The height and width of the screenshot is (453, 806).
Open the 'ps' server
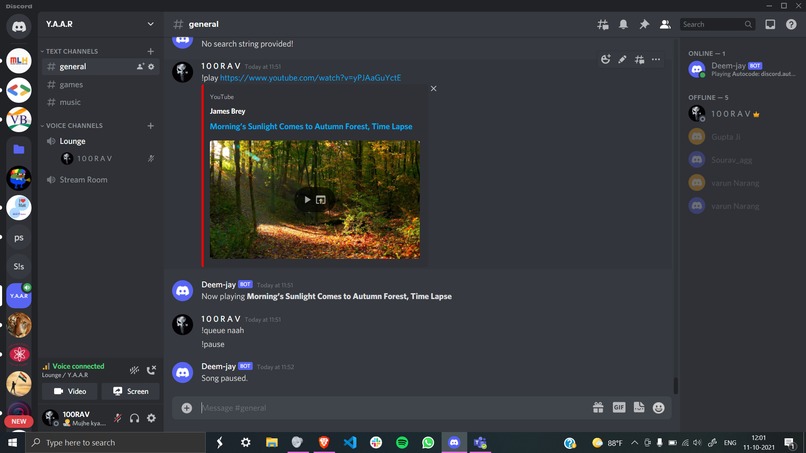(x=19, y=238)
